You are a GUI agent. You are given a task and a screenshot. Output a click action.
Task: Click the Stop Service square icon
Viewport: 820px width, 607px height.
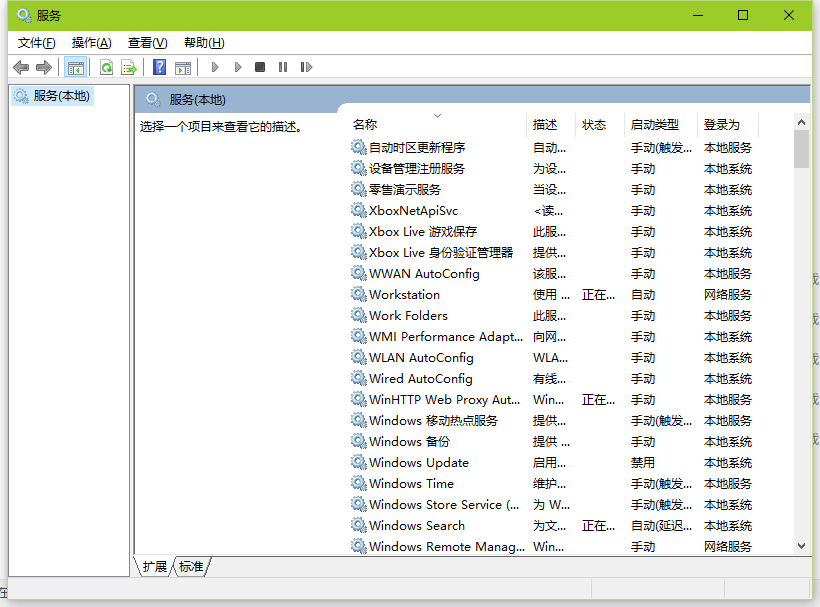(260, 66)
